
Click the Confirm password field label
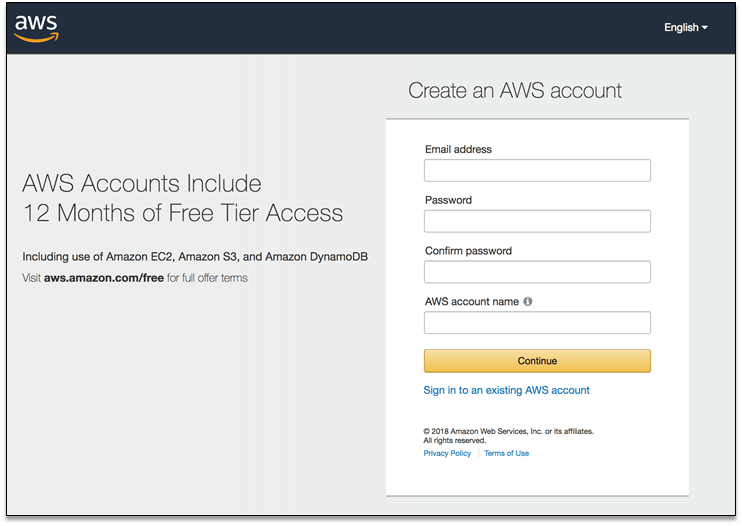pos(468,251)
